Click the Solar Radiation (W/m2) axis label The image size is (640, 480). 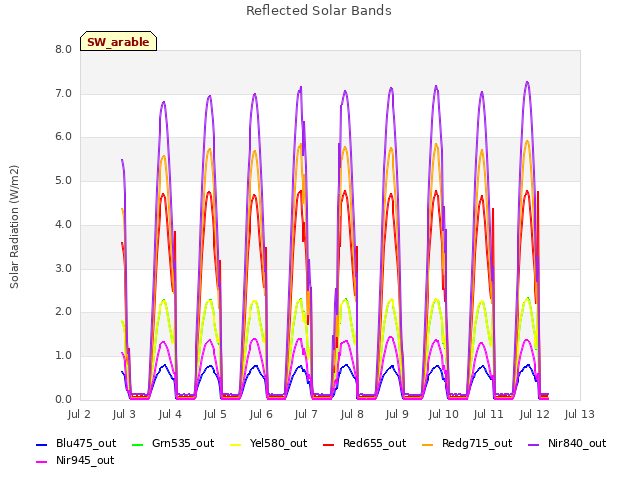point(14,227)
